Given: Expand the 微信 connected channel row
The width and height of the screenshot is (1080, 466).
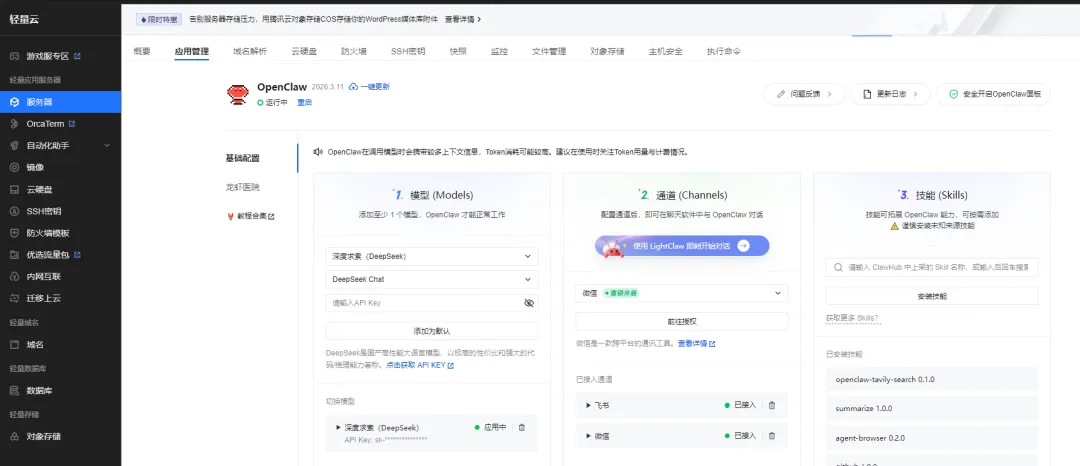Looking at the screenshot, I should 588,436.
